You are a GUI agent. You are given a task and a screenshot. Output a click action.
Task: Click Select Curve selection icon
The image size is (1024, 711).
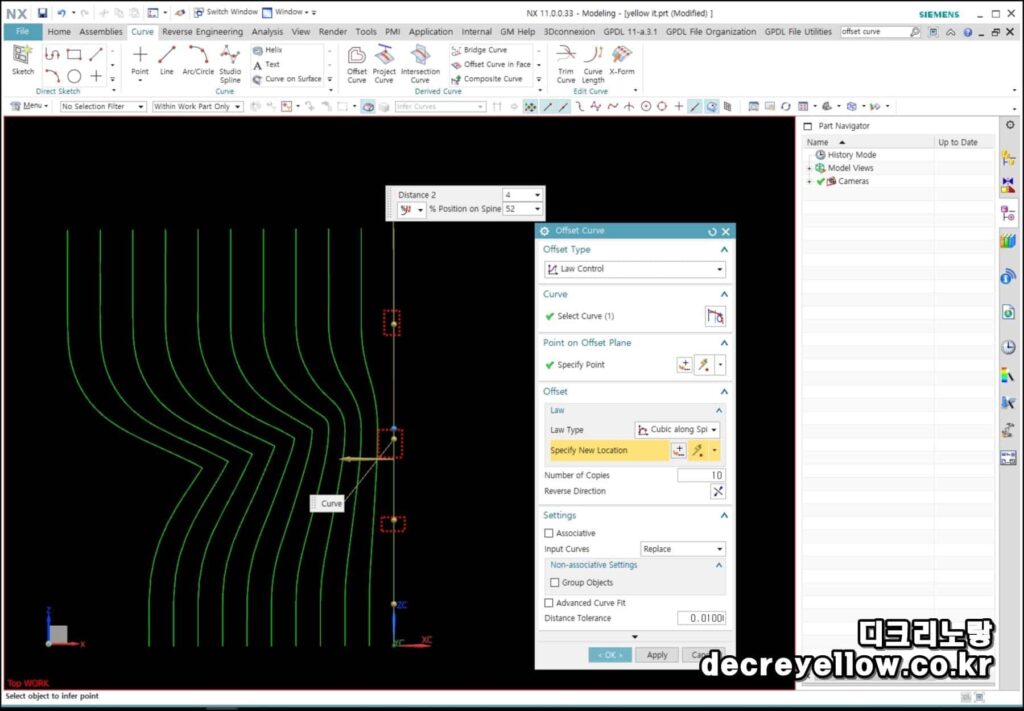click(x=715, y=316)
